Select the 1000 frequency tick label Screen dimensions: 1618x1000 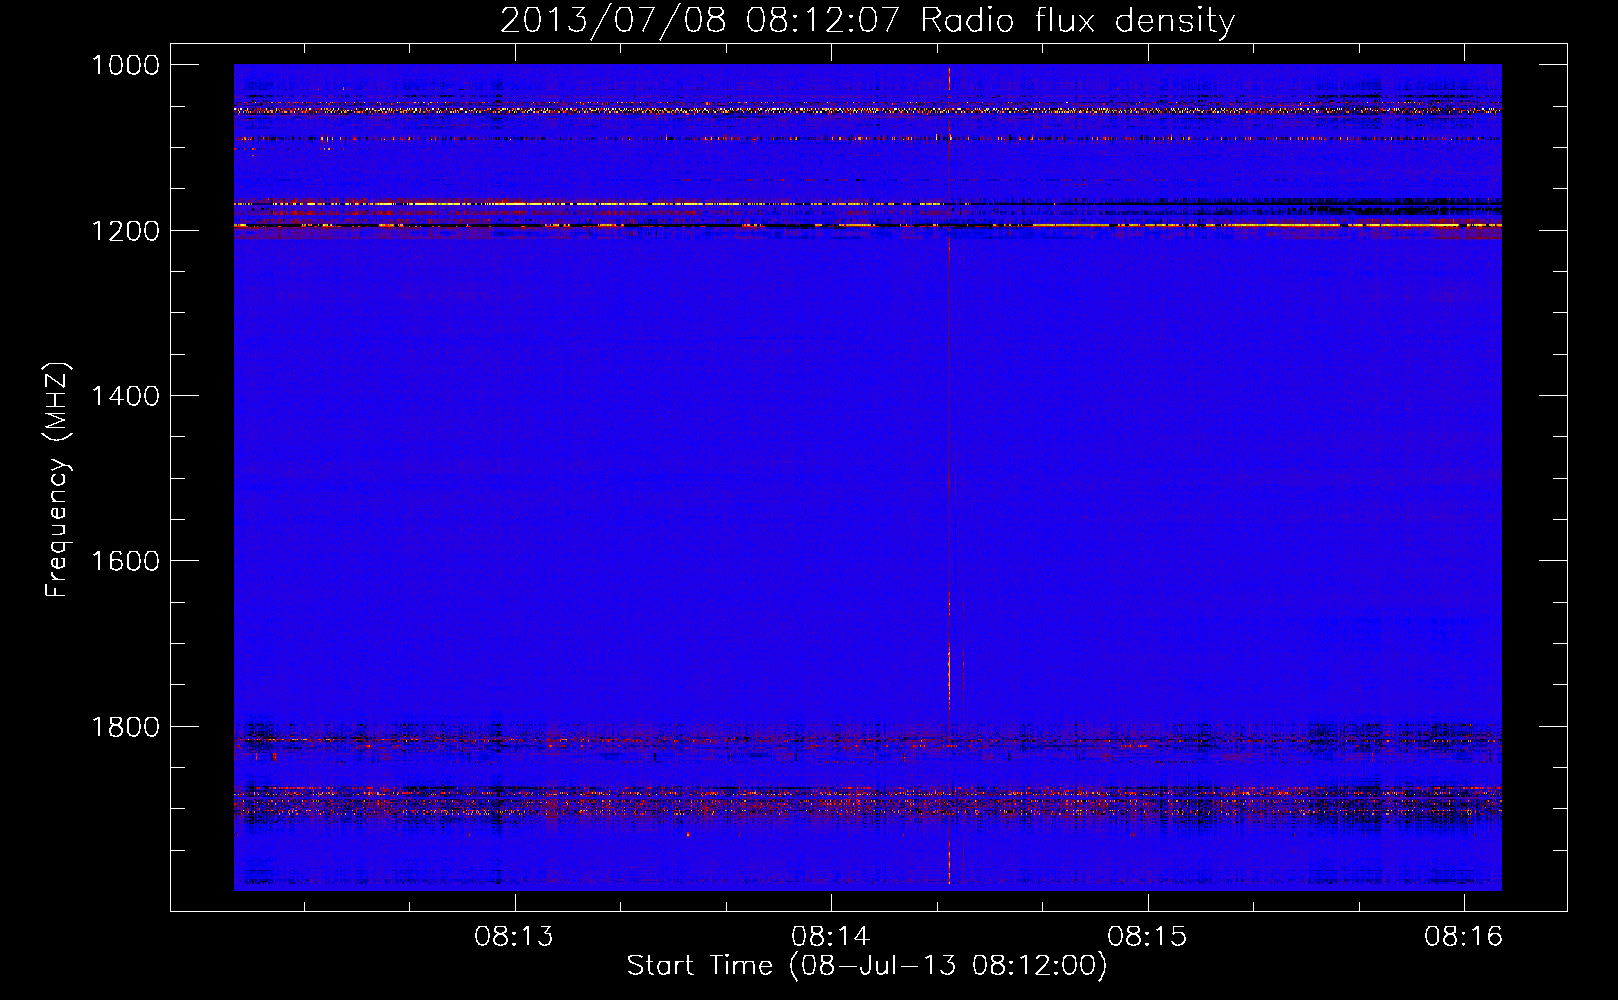[125, 65]
